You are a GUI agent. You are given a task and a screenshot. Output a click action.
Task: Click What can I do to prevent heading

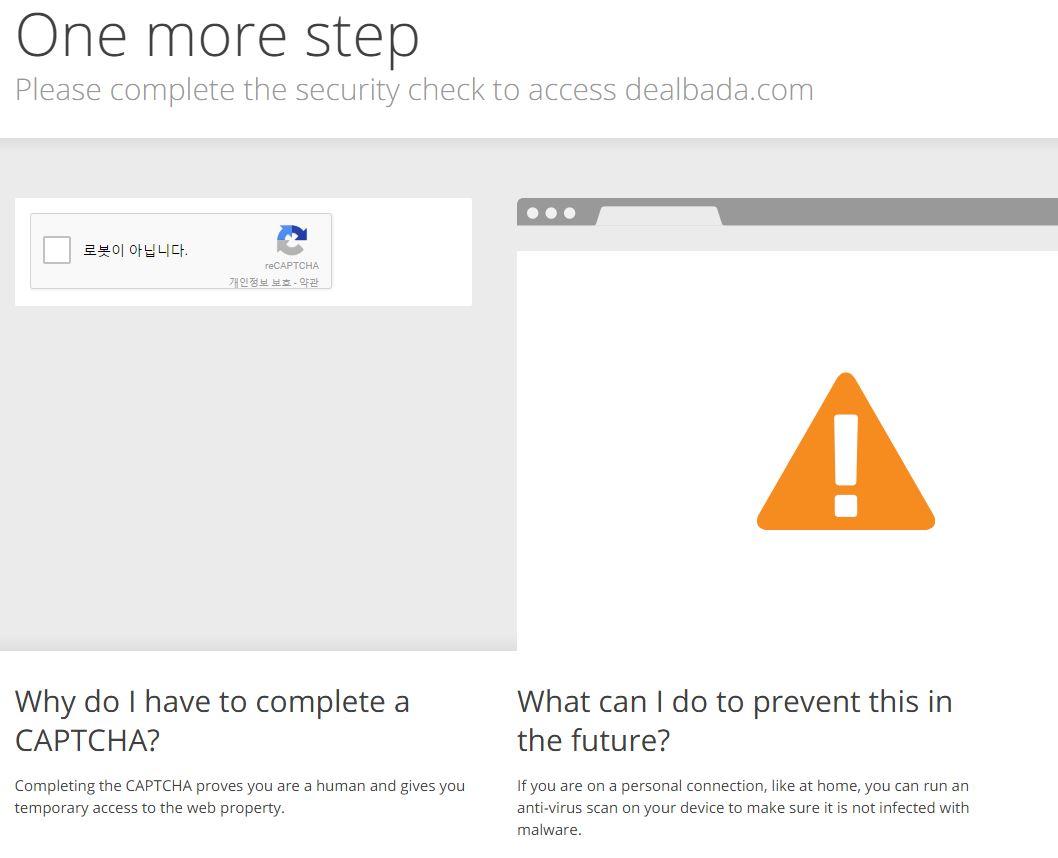click(735, 720)
